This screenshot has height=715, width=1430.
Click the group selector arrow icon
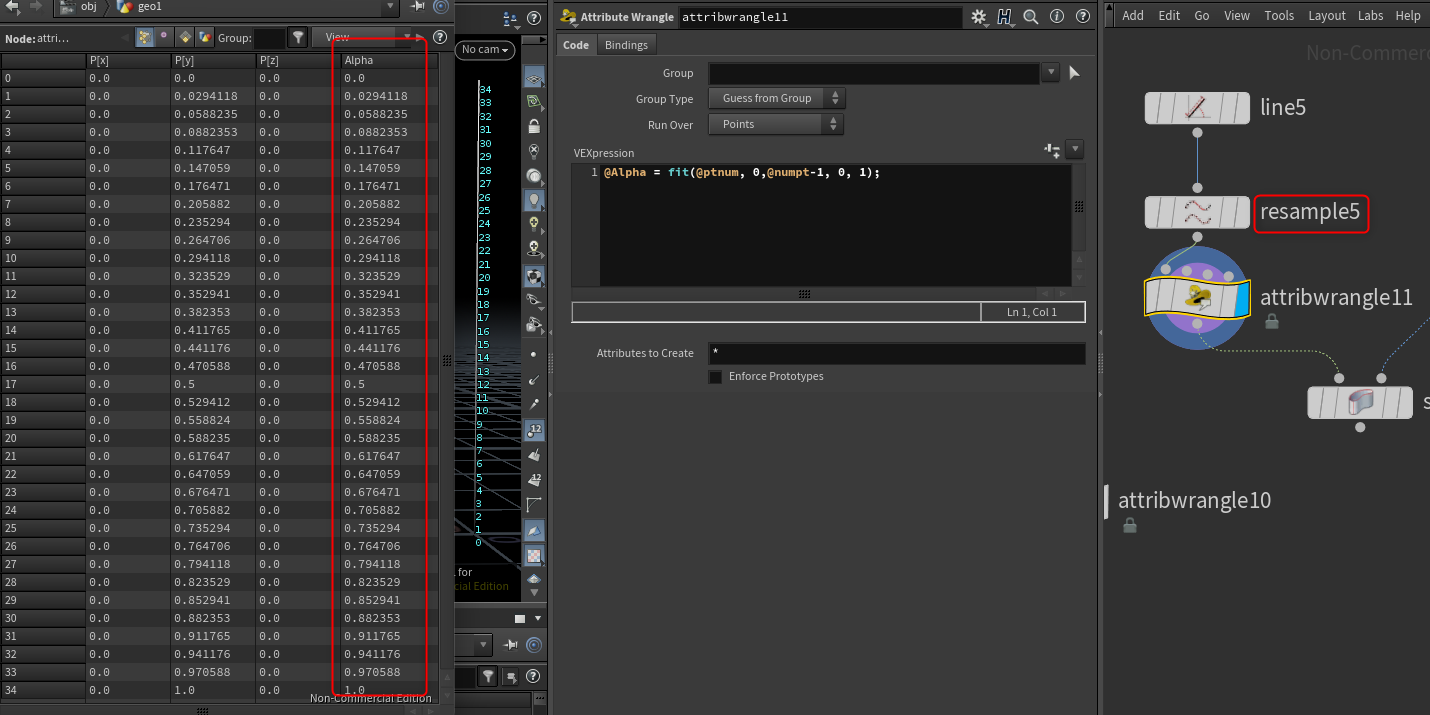pyautogui.click(x=1075, y=73)
